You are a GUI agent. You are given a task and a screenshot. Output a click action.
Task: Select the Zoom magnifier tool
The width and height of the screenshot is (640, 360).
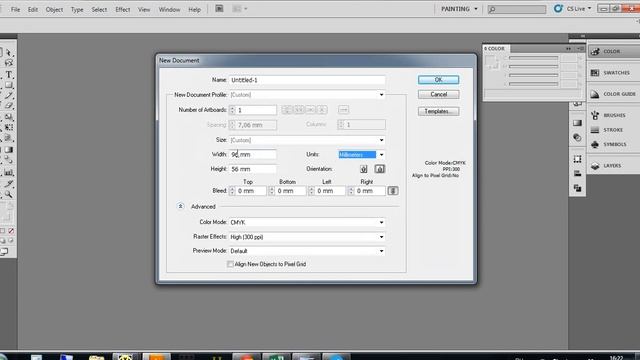(x=9, y=195)
